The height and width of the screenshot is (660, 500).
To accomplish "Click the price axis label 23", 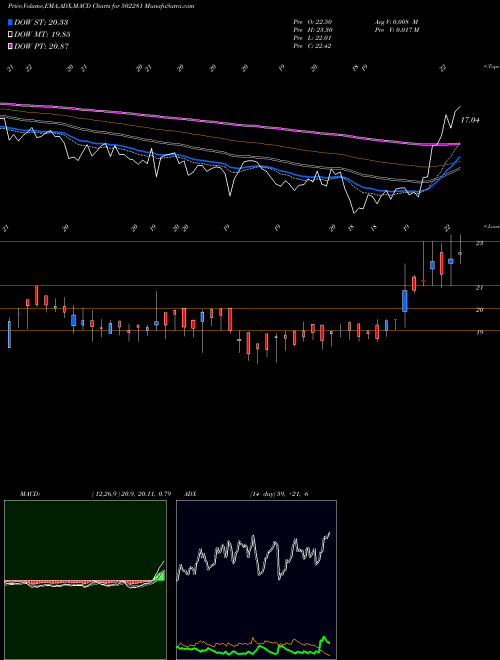I will coord(479,243).
